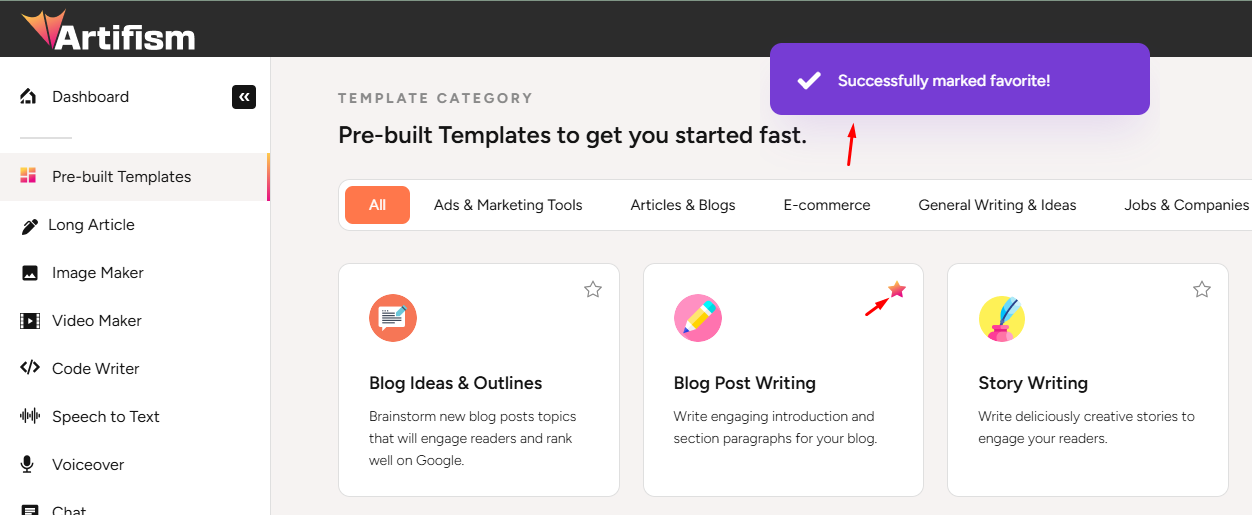Click the Code Writer brackets icon
The width and height of the screenshot is (1252, 515).
click(x=30, y=368)
